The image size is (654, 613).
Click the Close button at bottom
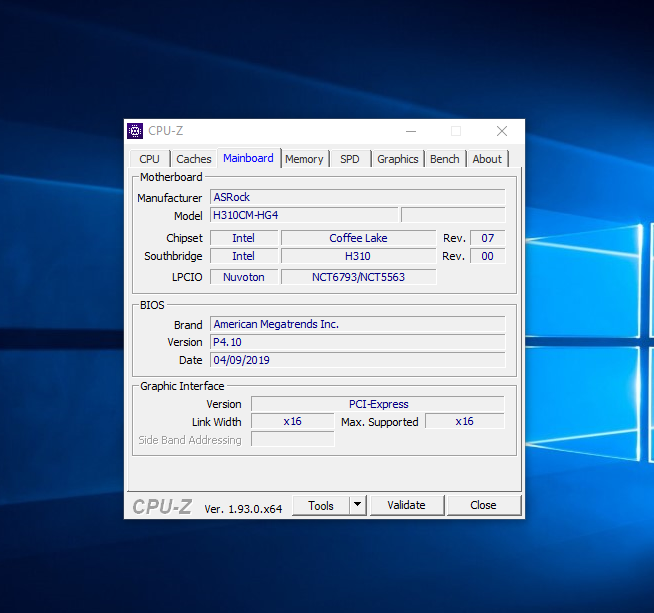[x=483, y=505]
